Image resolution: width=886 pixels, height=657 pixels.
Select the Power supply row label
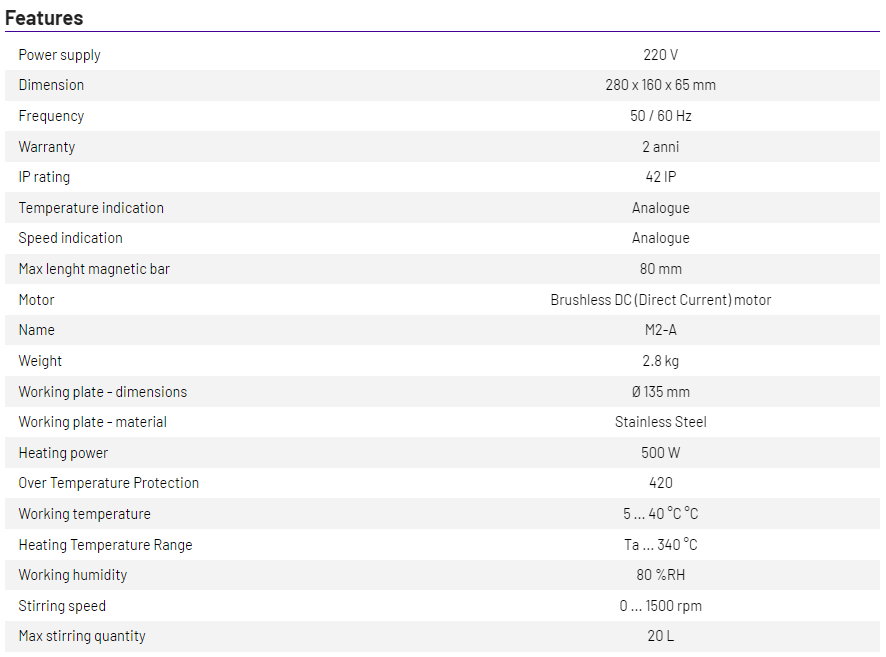[x=59, y=55]
